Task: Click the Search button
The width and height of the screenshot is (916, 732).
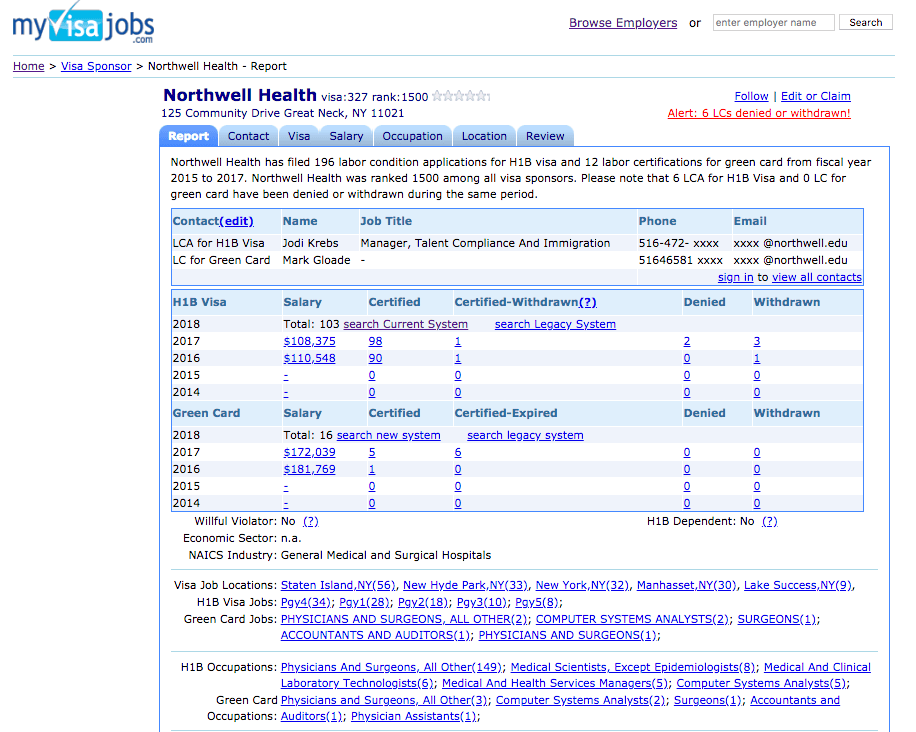Action: 865,23
